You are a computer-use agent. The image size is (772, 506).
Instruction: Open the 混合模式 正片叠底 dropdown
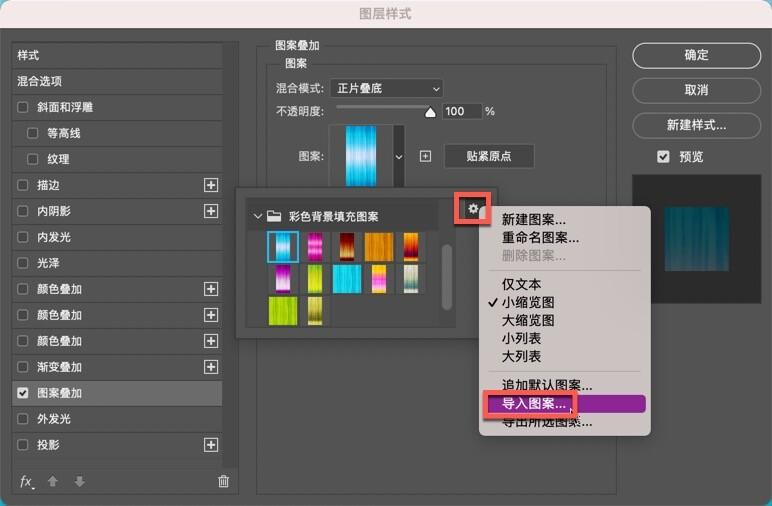(386, 89)
